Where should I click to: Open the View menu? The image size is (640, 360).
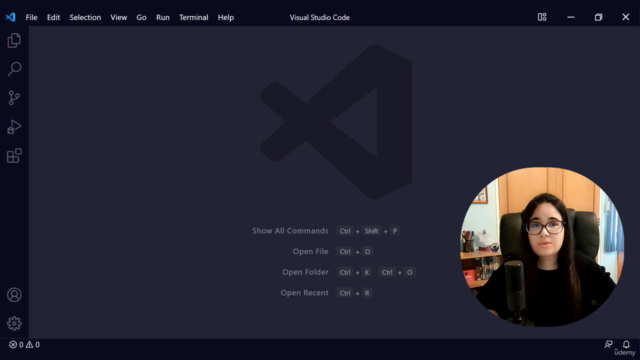[119, 17]
